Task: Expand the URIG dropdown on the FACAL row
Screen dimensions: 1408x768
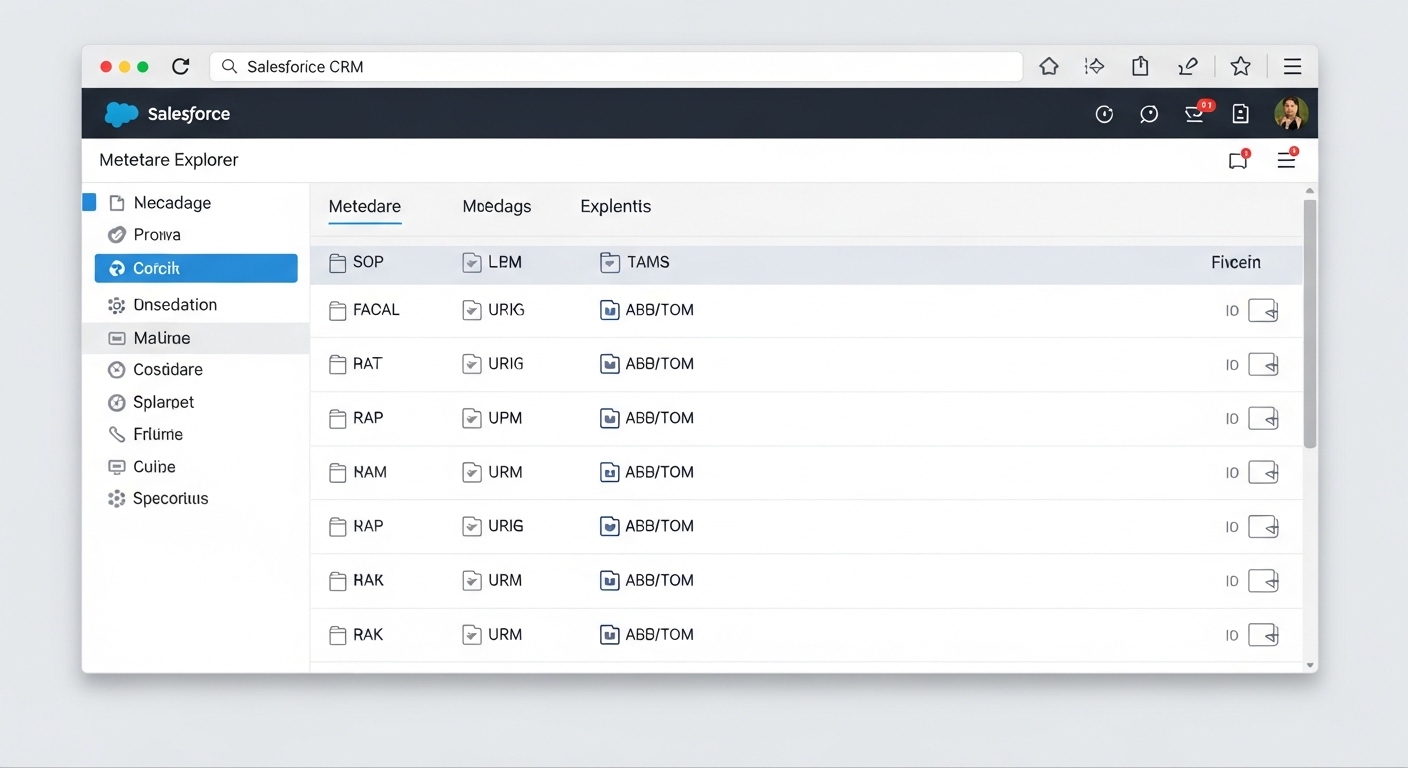Action: (x=471, y=310)
